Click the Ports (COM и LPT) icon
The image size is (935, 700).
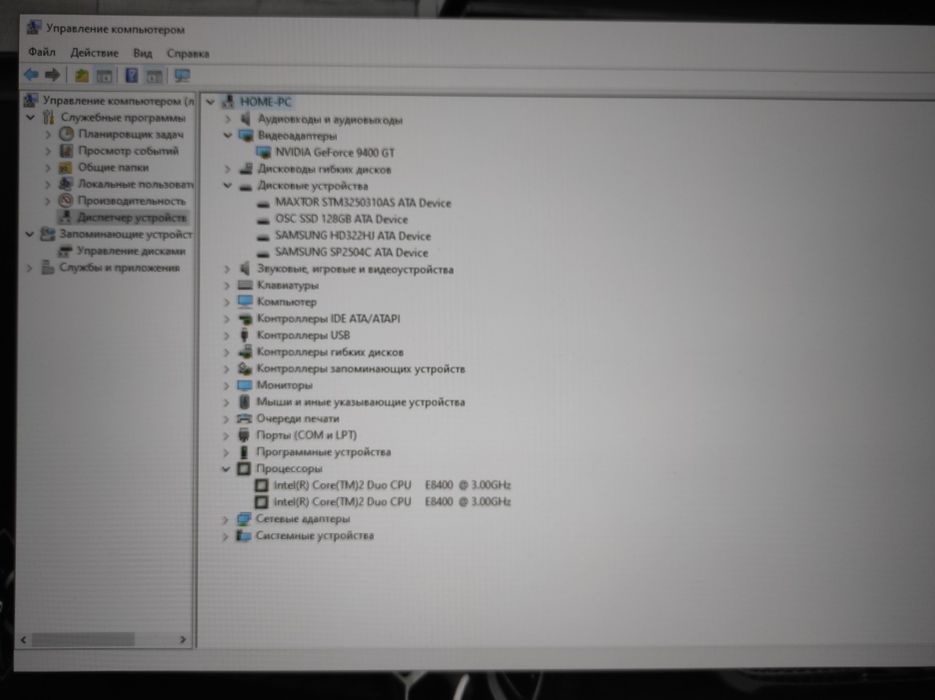coord(243,435)
